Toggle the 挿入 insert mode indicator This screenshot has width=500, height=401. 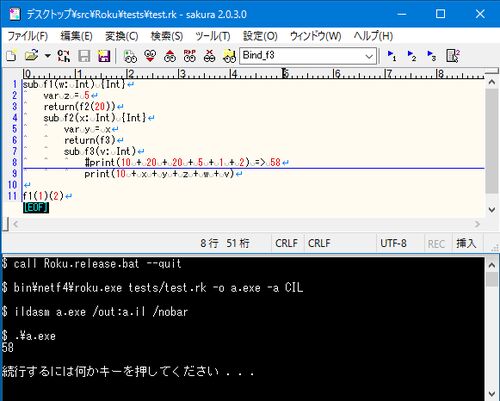click(466, 243)
